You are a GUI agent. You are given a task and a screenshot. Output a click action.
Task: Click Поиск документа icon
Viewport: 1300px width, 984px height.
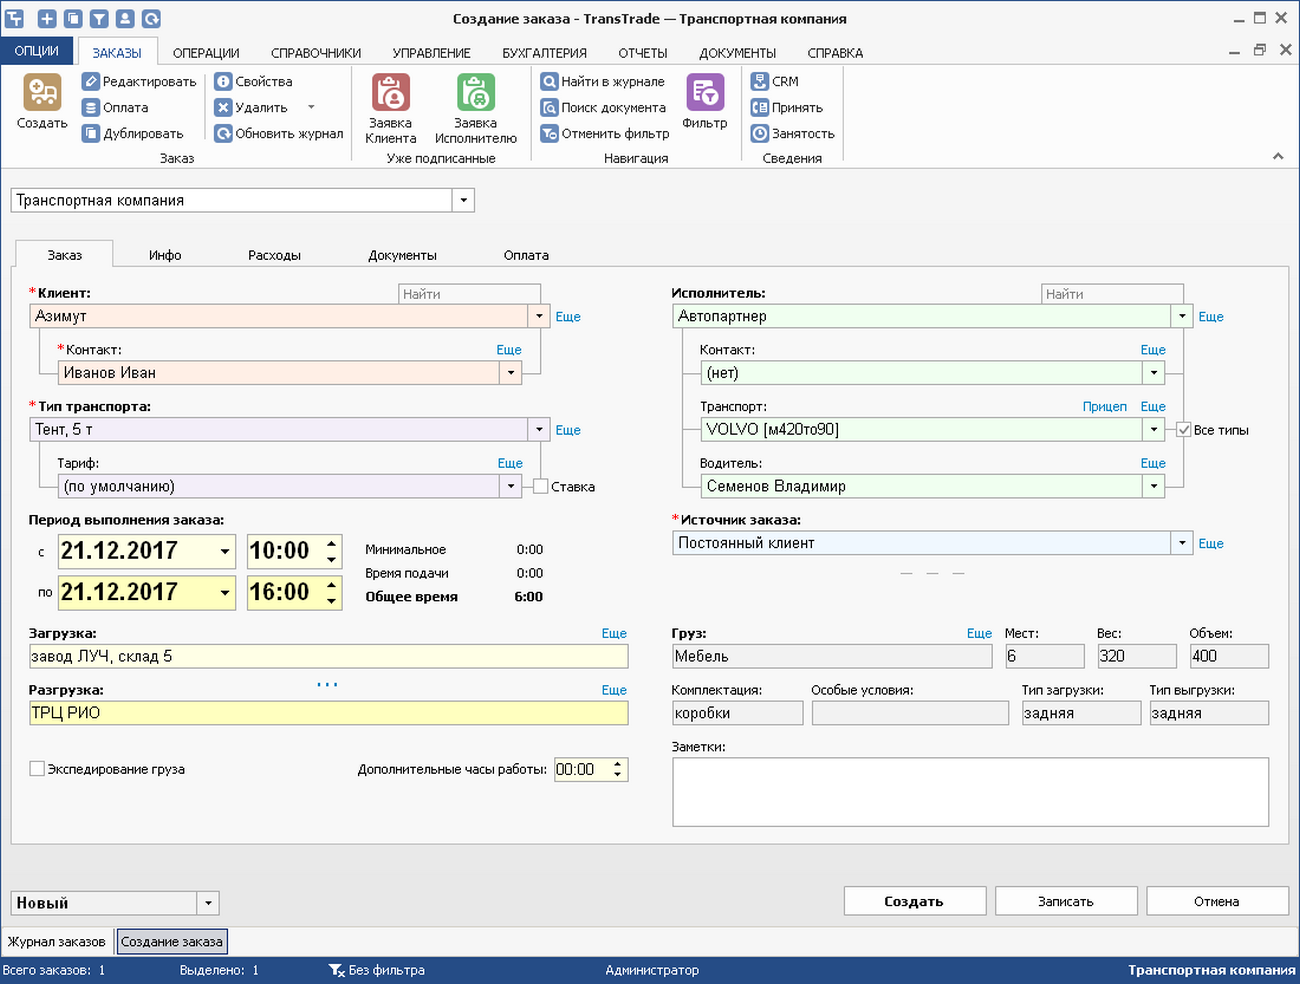pyautogui.click(x=549, y=107)
